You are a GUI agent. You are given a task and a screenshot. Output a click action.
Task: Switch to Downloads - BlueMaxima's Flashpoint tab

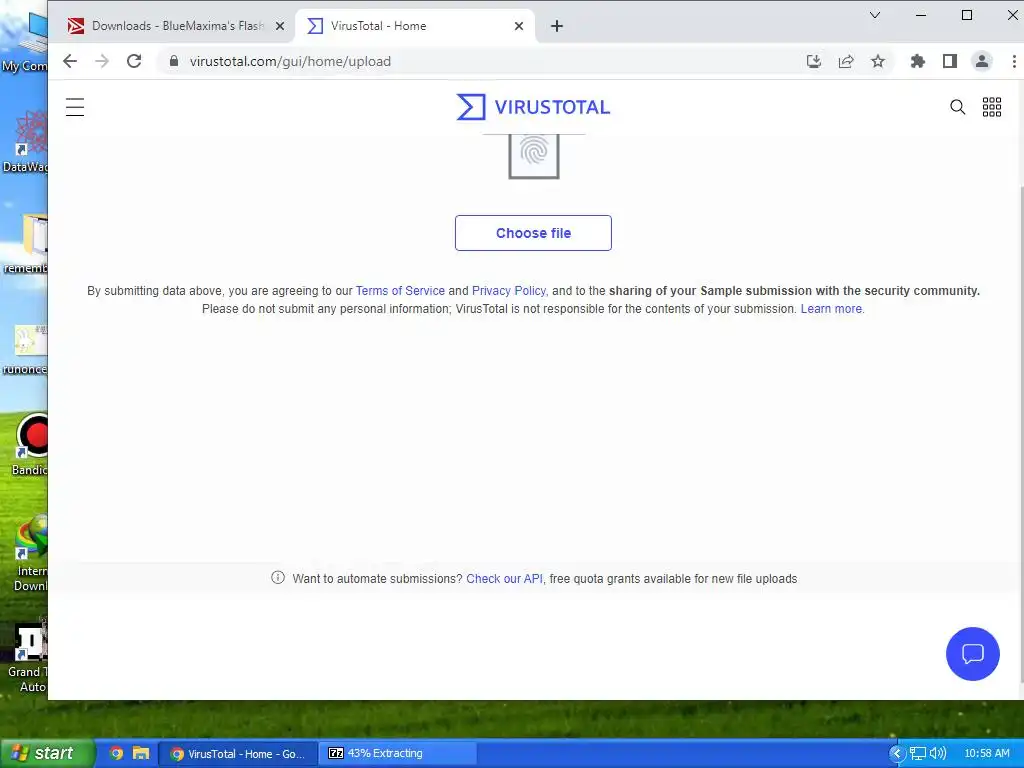176,26
